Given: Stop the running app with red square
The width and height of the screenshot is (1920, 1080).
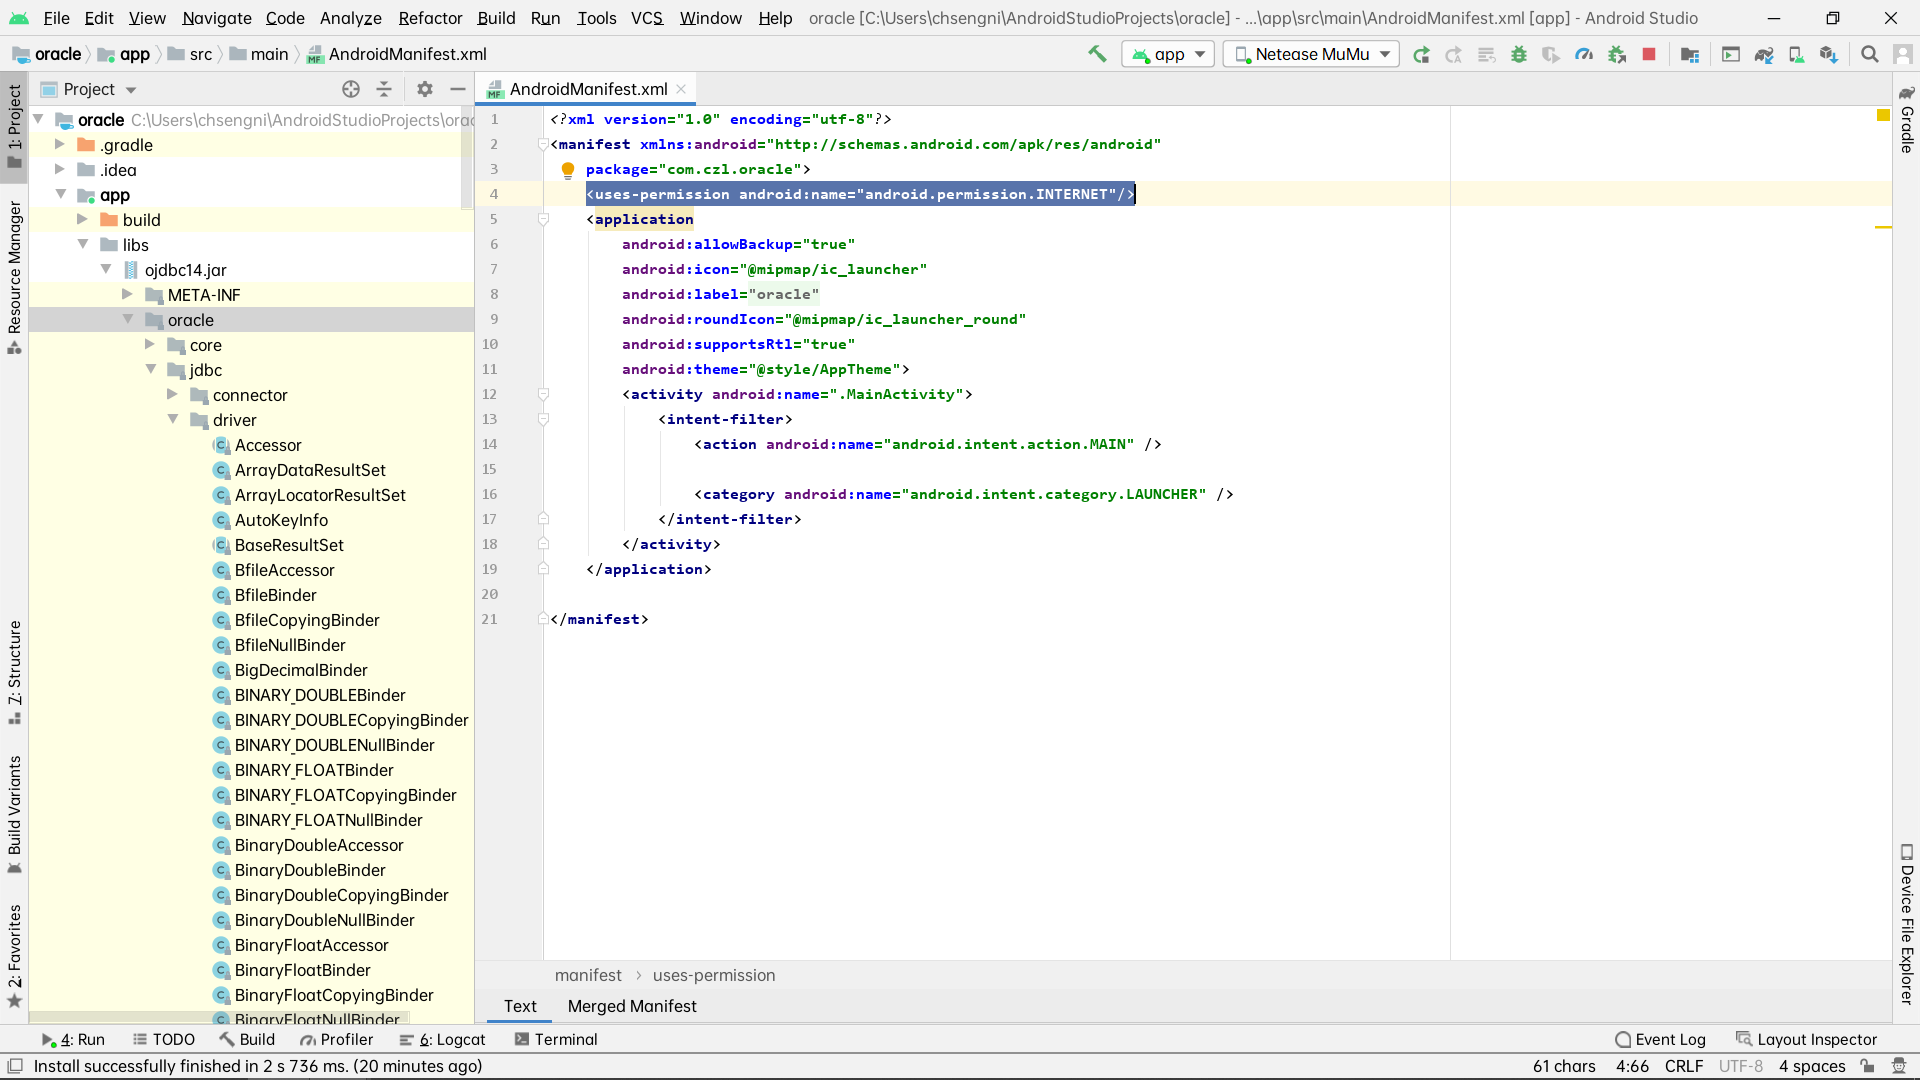Looking at the screenshot, I should 1650,54.
